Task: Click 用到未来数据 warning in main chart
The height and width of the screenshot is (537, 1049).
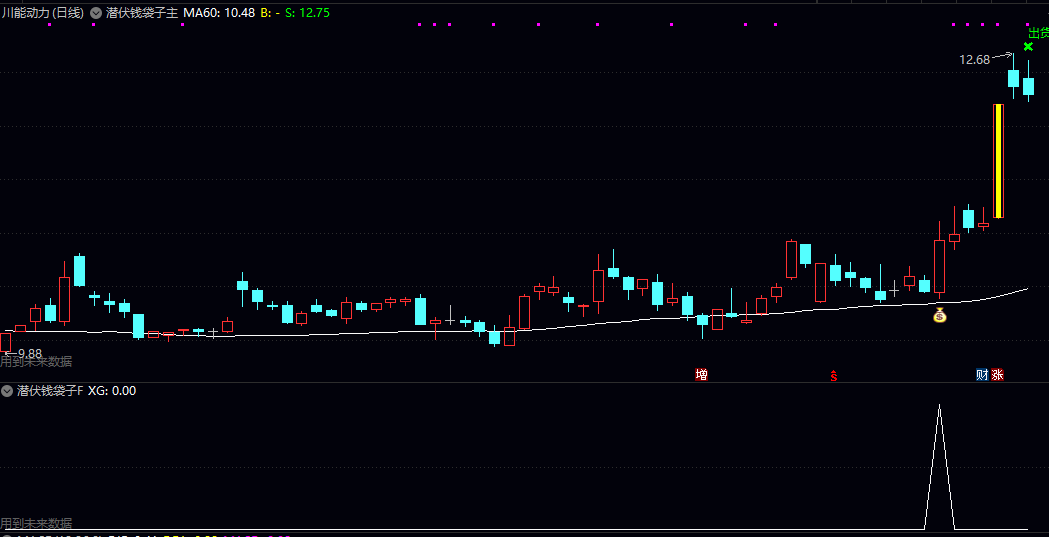Action: [36, 362]
